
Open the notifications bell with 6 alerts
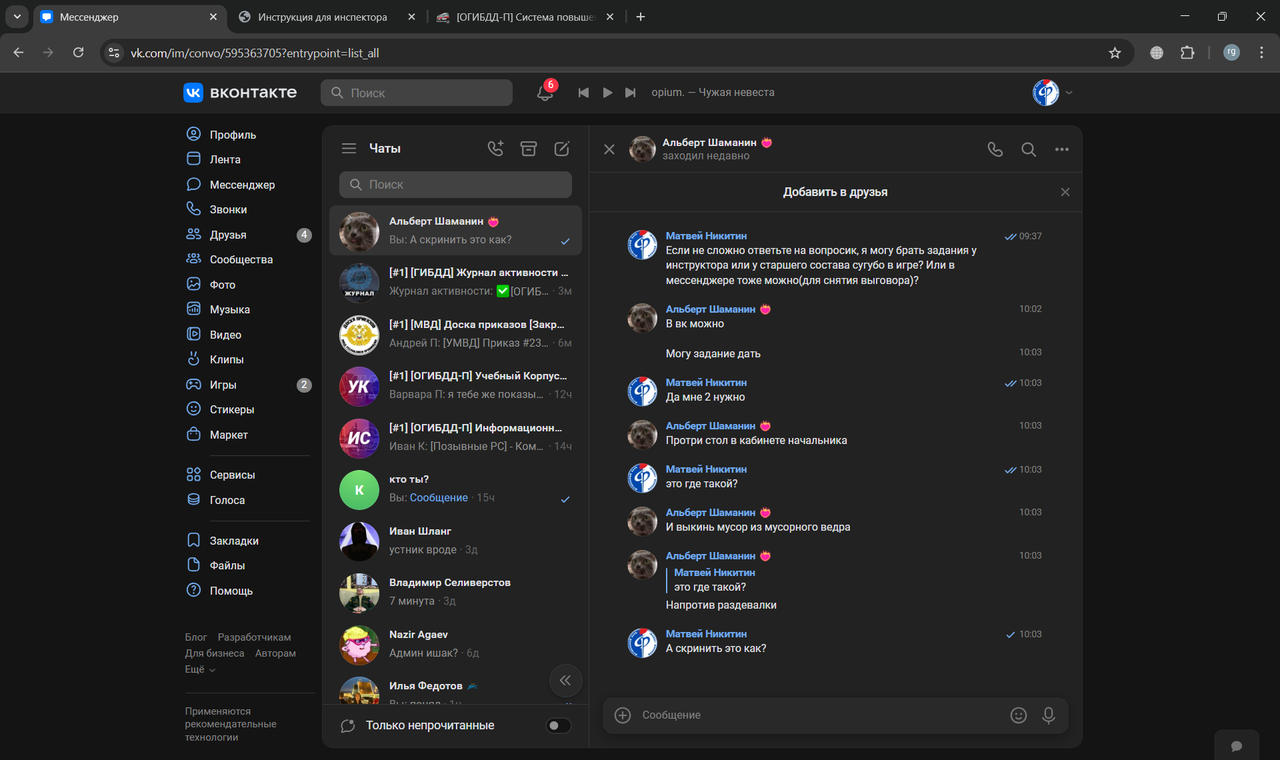point(543,92)
